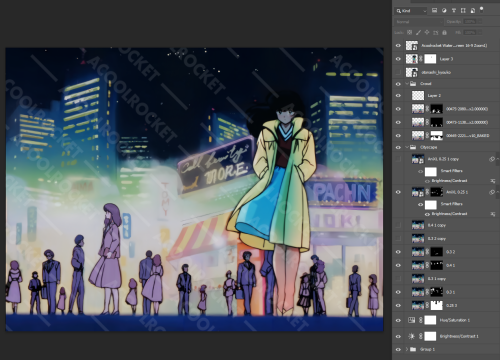The image size is (500, 360).
Task: Hide Brightness/Contrast 1 adjustment layer
Action: pos(398,336)
